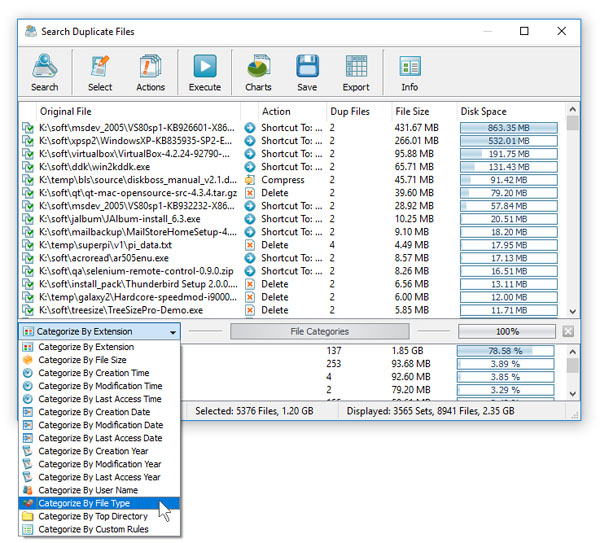Click file icon of JAlbum-install_6.3.exe row
This screenshot has width=600, height=543.
(x=28, y=219)
